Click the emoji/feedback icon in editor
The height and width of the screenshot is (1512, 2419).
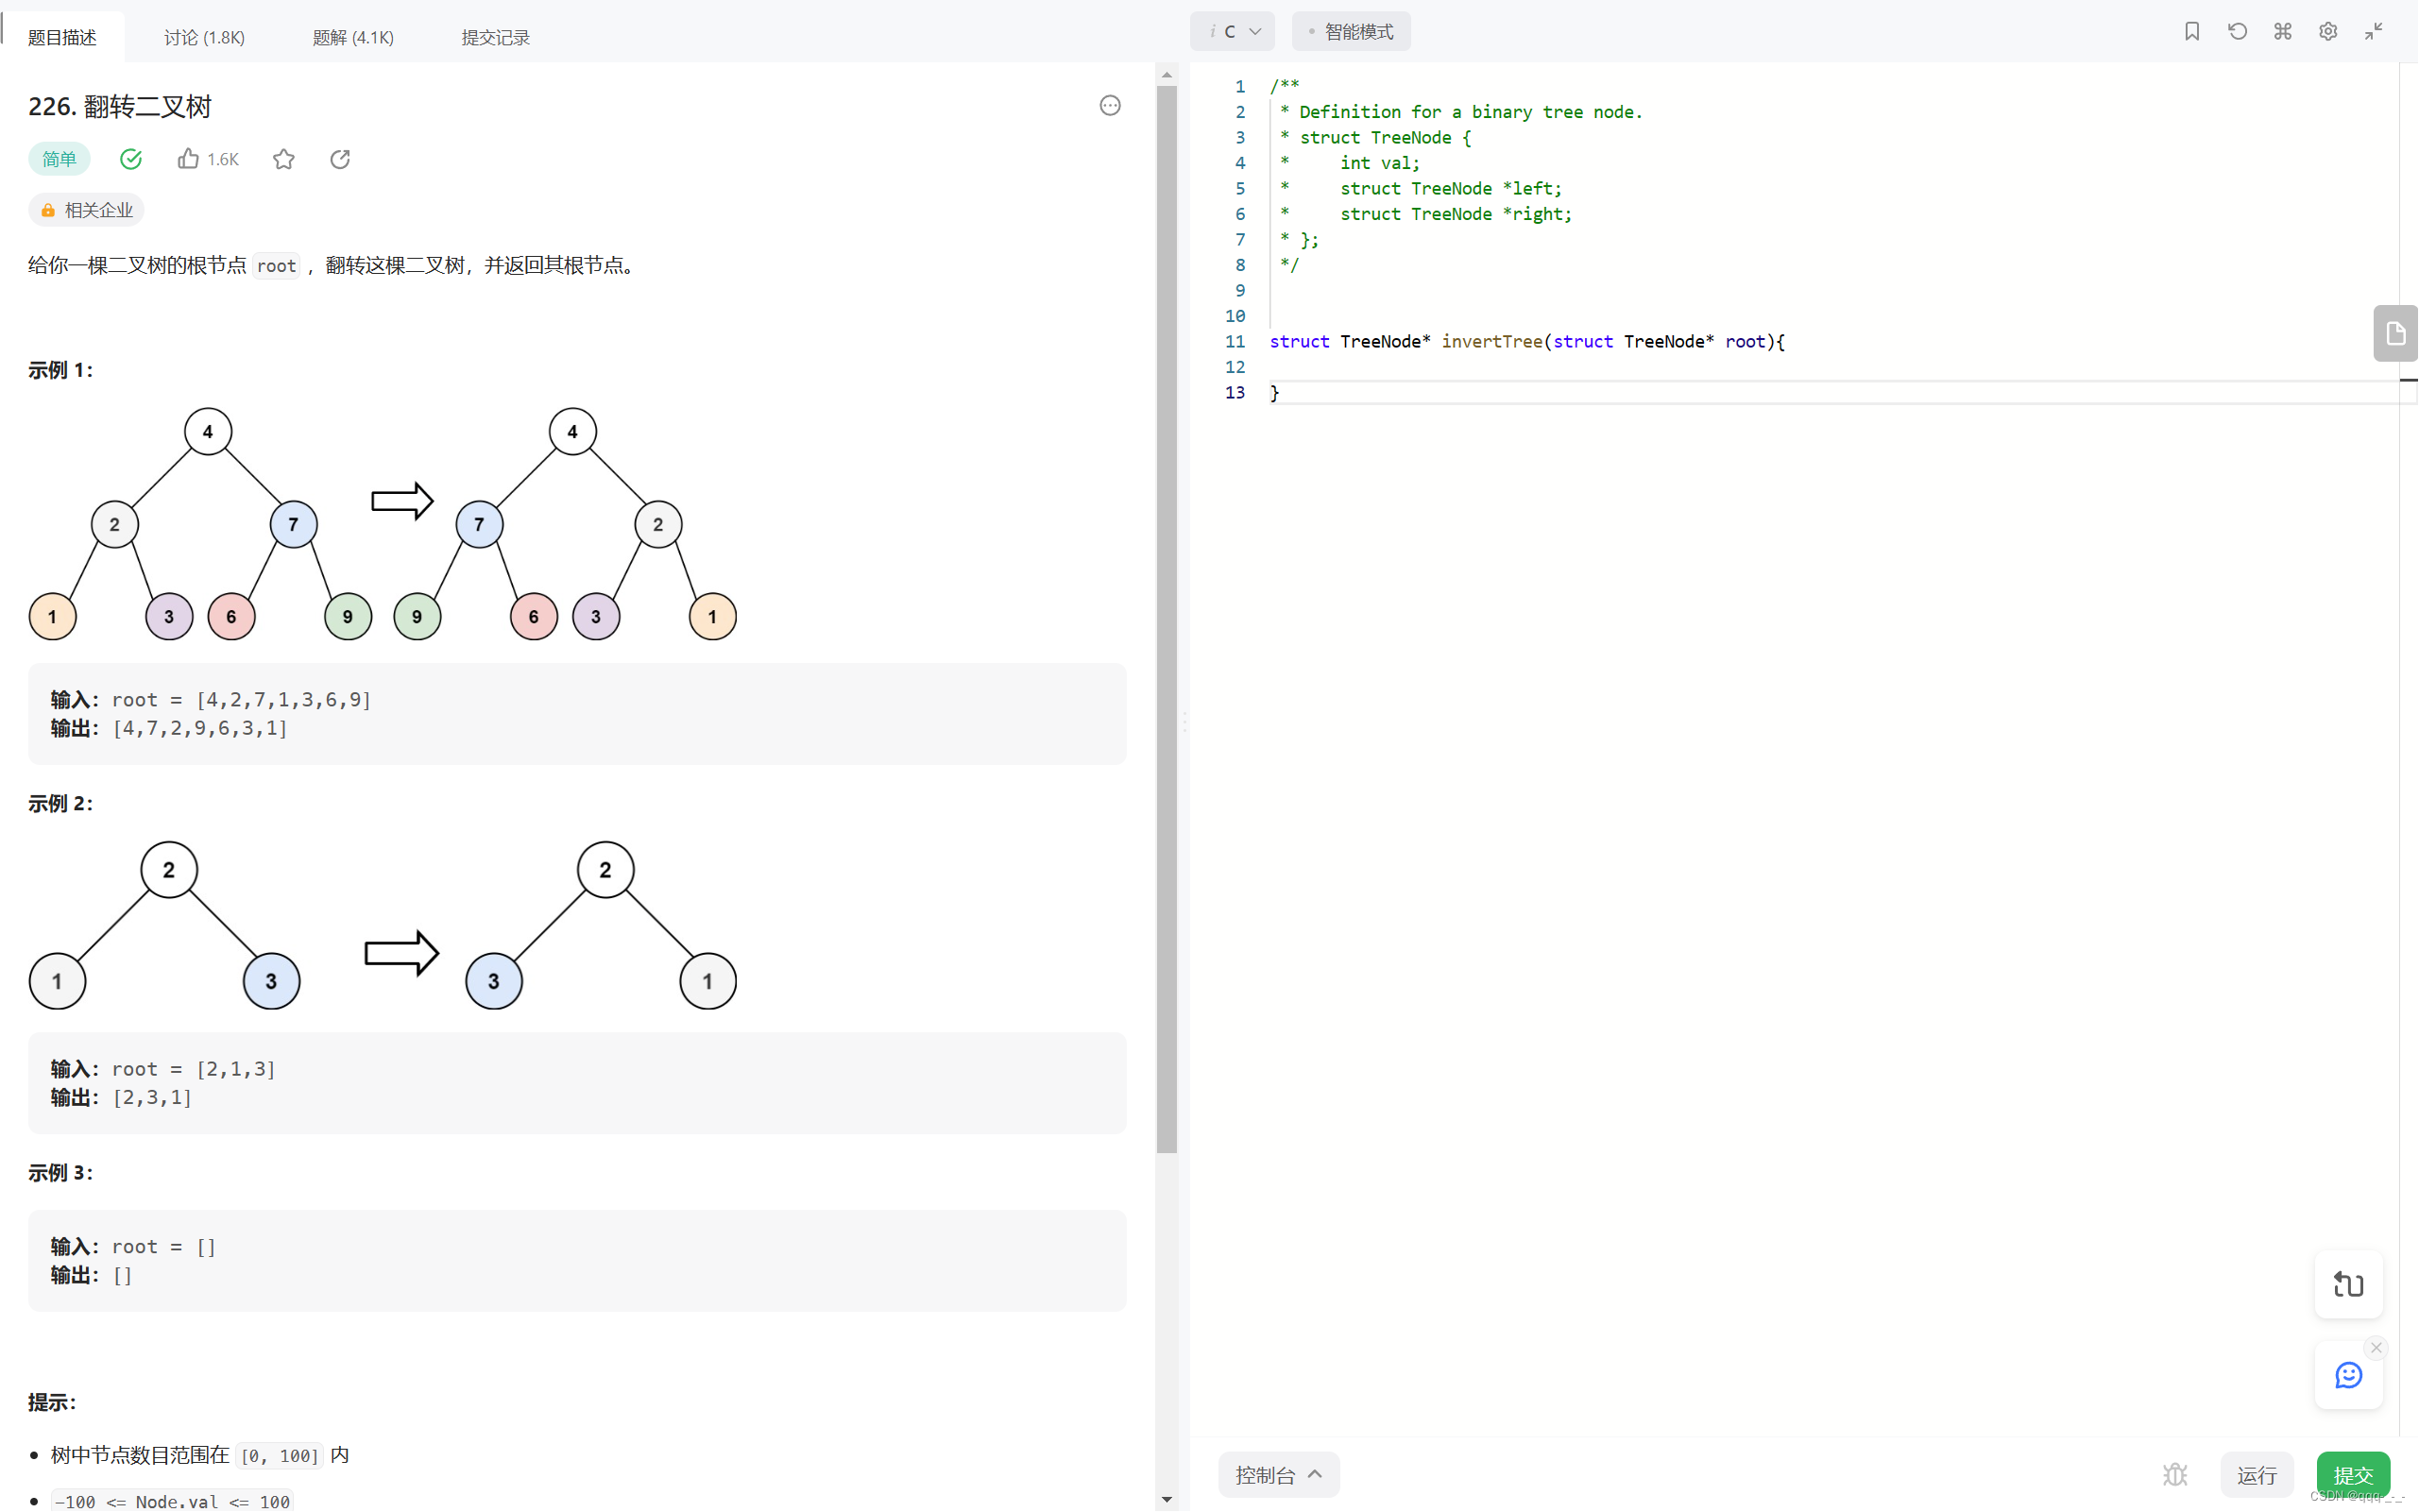(x=2347, y=1376)
